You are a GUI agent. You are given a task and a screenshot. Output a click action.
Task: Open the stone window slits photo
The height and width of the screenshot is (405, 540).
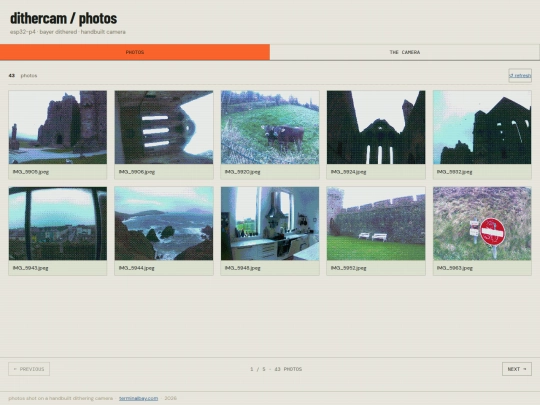pos(164,127)
